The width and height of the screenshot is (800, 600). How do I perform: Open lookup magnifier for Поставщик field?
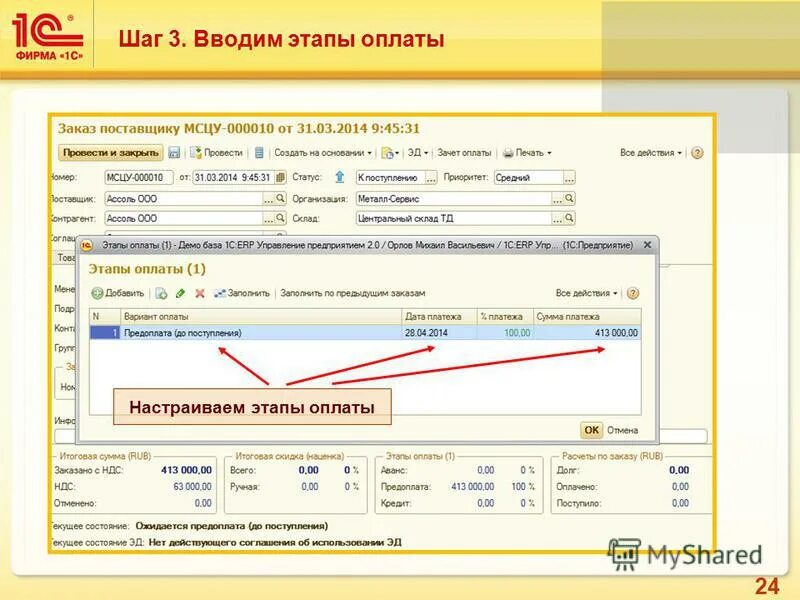coord(282,198)
